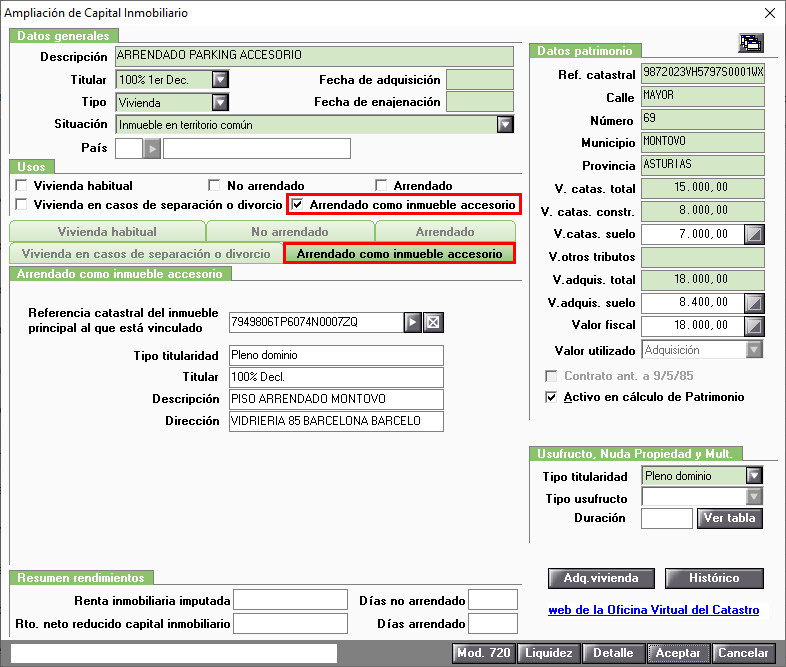Click the Calle field containing MAYOR
786x667 pixels.
click(x=703, y=96)
